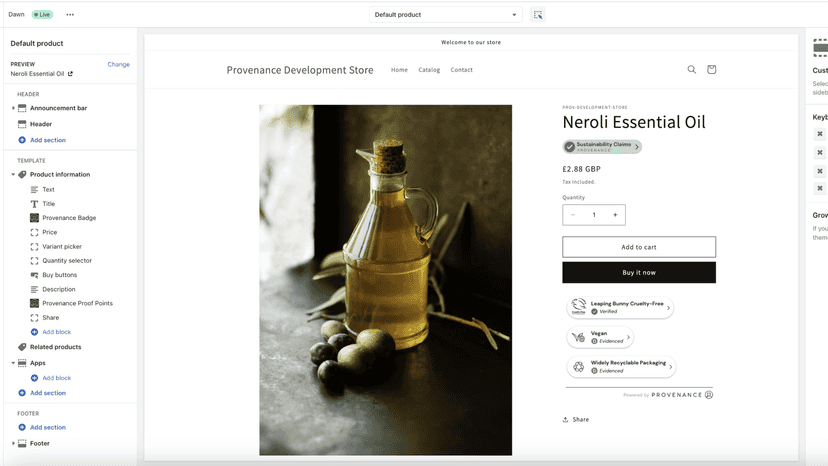Open the Vegan proof point
828x466 pixels.
point(600,337)
